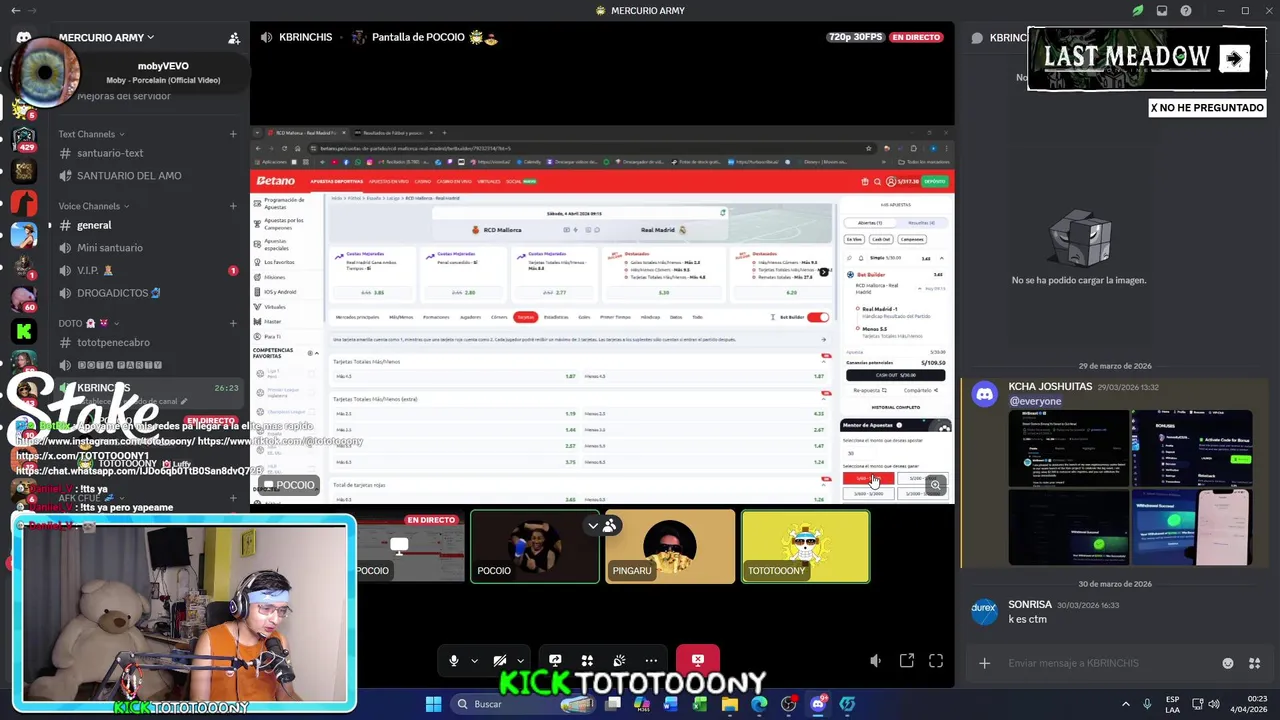Open Microsoft Edge from the taskbar
This screenshot has height=720, width=1280.
coord(759,704)
